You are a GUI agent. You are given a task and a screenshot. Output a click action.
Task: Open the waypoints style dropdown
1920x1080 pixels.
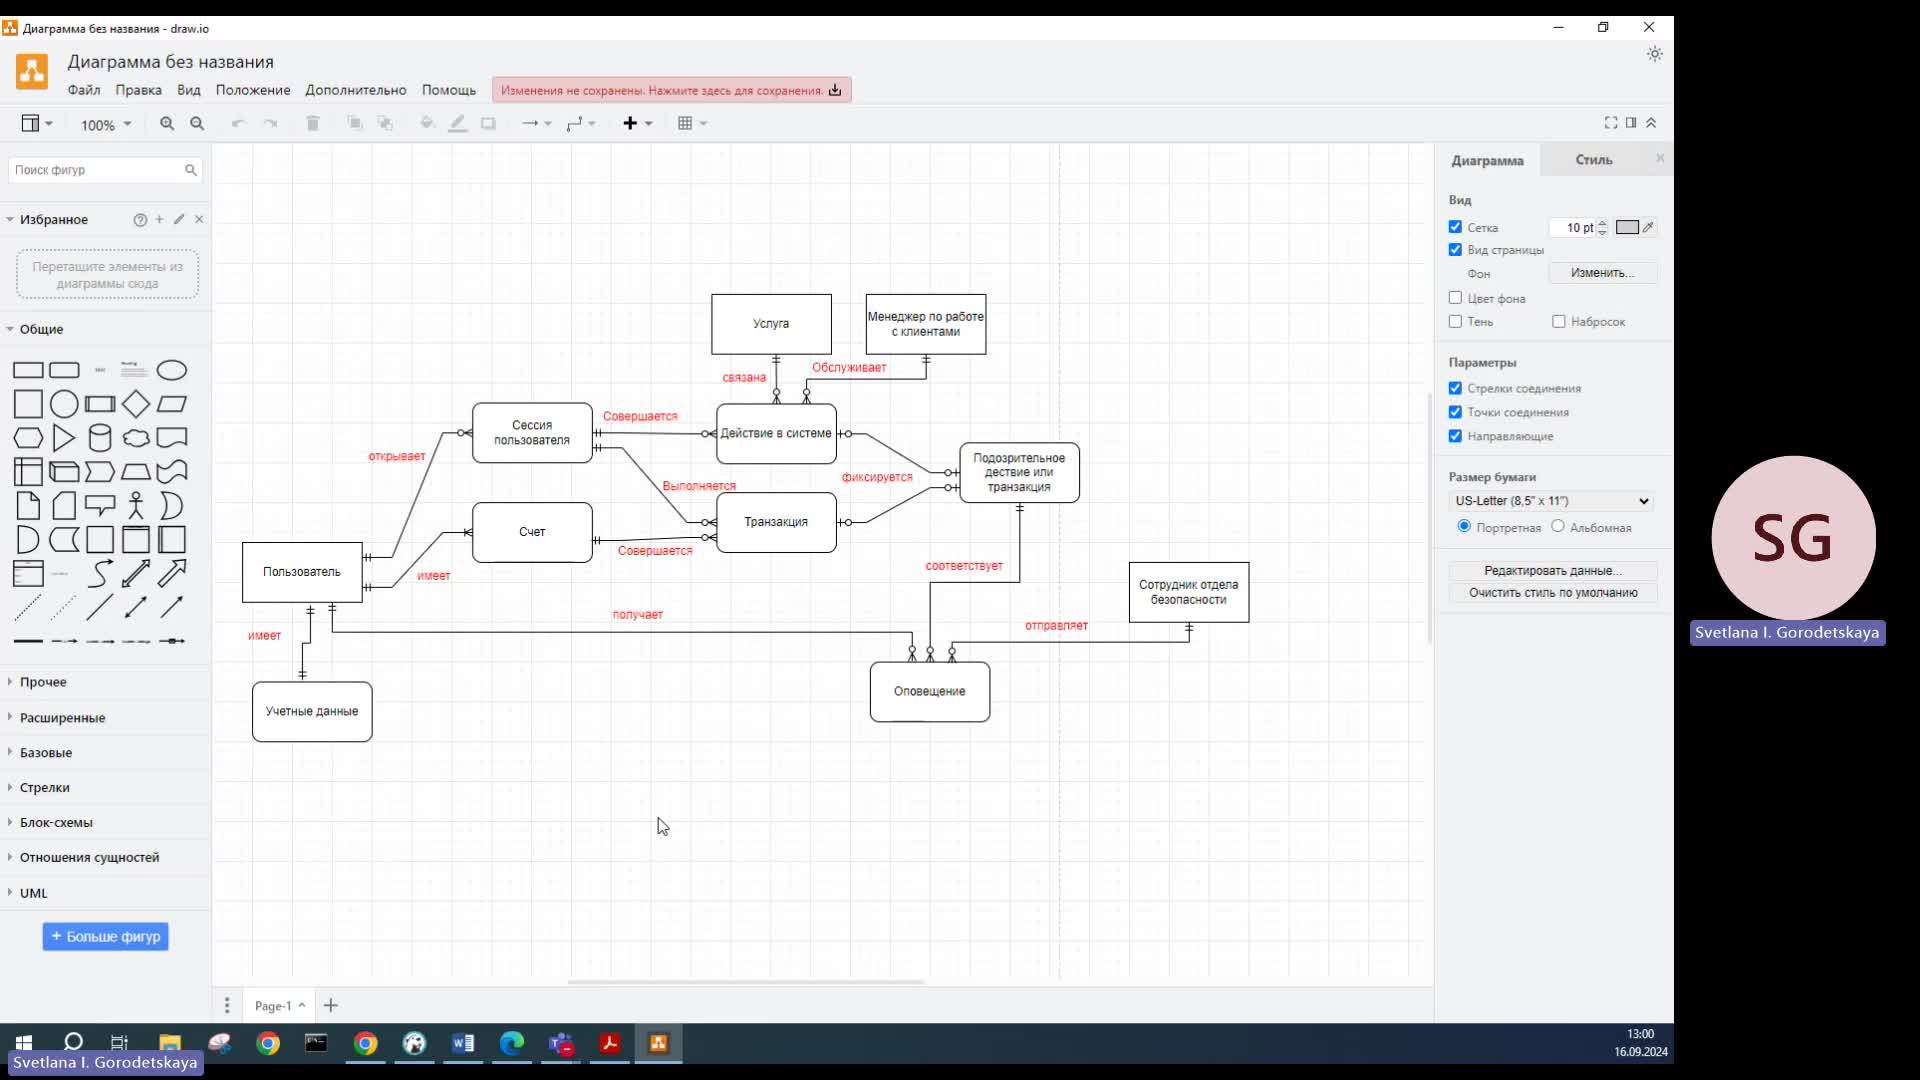(x=581, y=124)
